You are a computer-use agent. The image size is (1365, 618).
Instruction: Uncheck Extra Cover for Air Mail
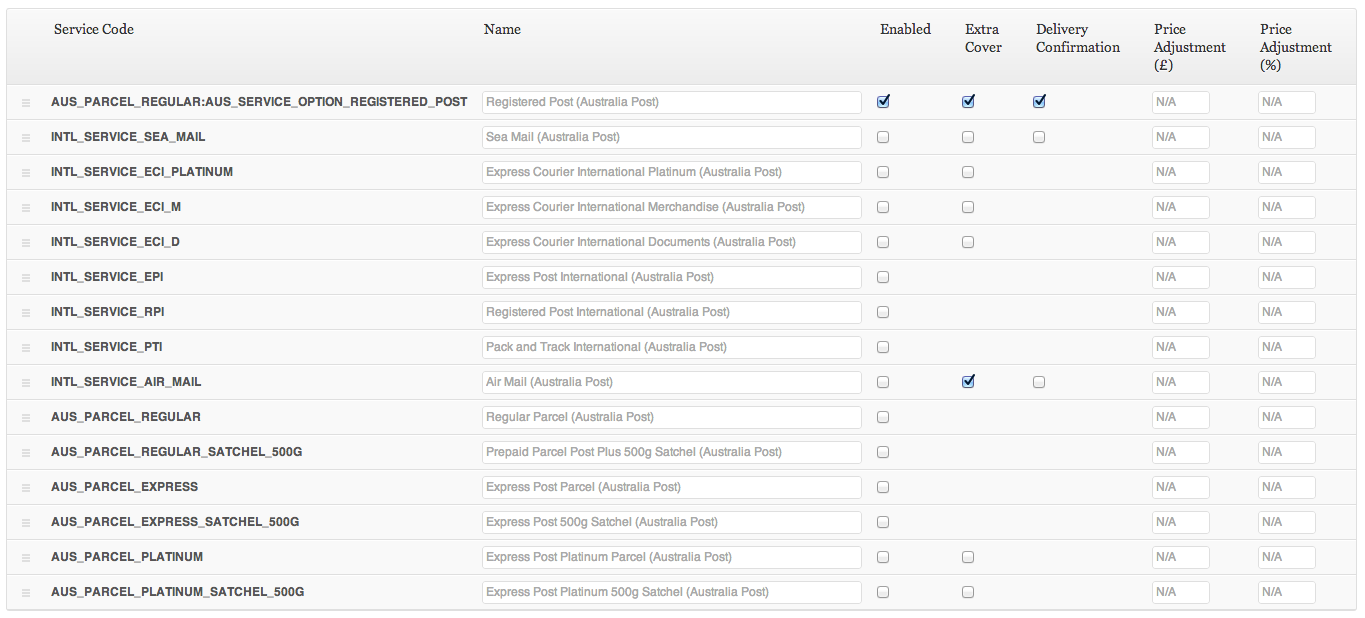coord(968,381)
